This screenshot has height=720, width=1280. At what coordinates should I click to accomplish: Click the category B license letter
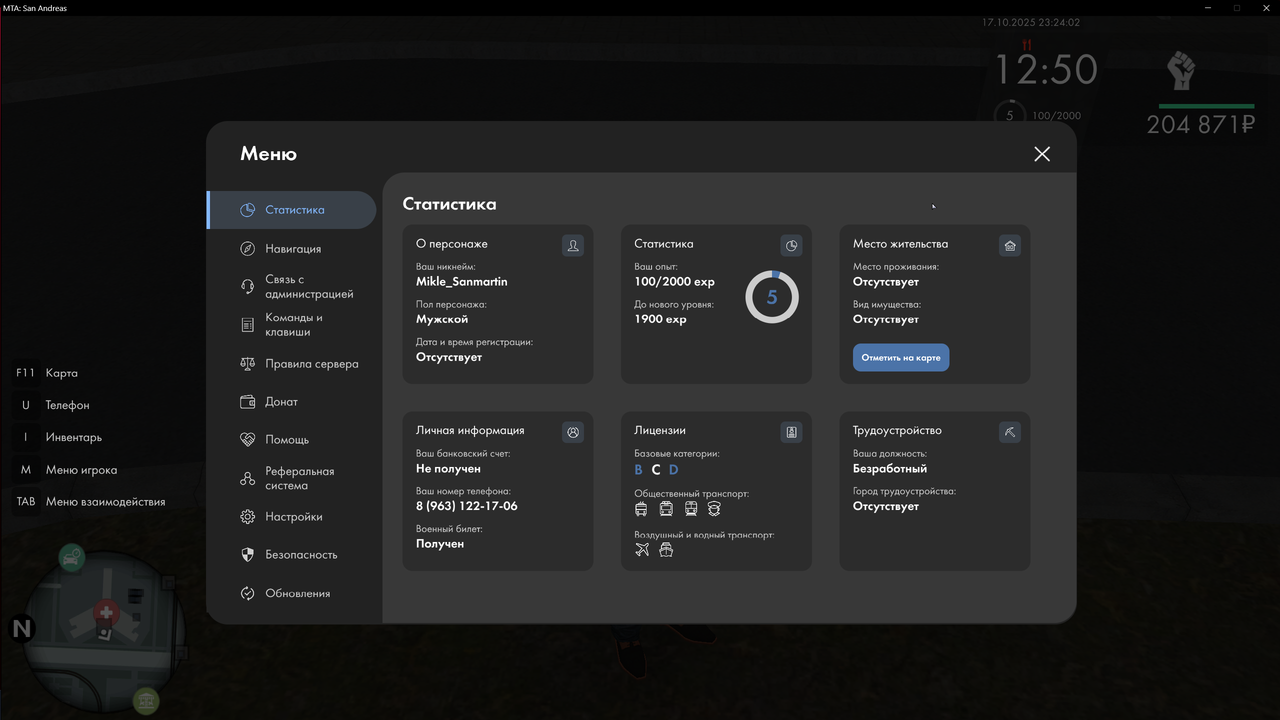pyautogui.click(x=639, y=470)
